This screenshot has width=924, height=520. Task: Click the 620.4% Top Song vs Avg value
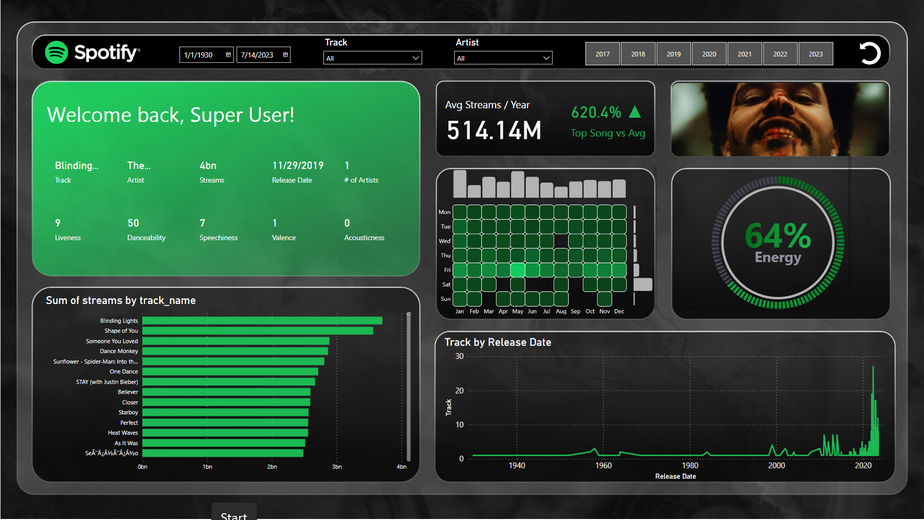596,112
